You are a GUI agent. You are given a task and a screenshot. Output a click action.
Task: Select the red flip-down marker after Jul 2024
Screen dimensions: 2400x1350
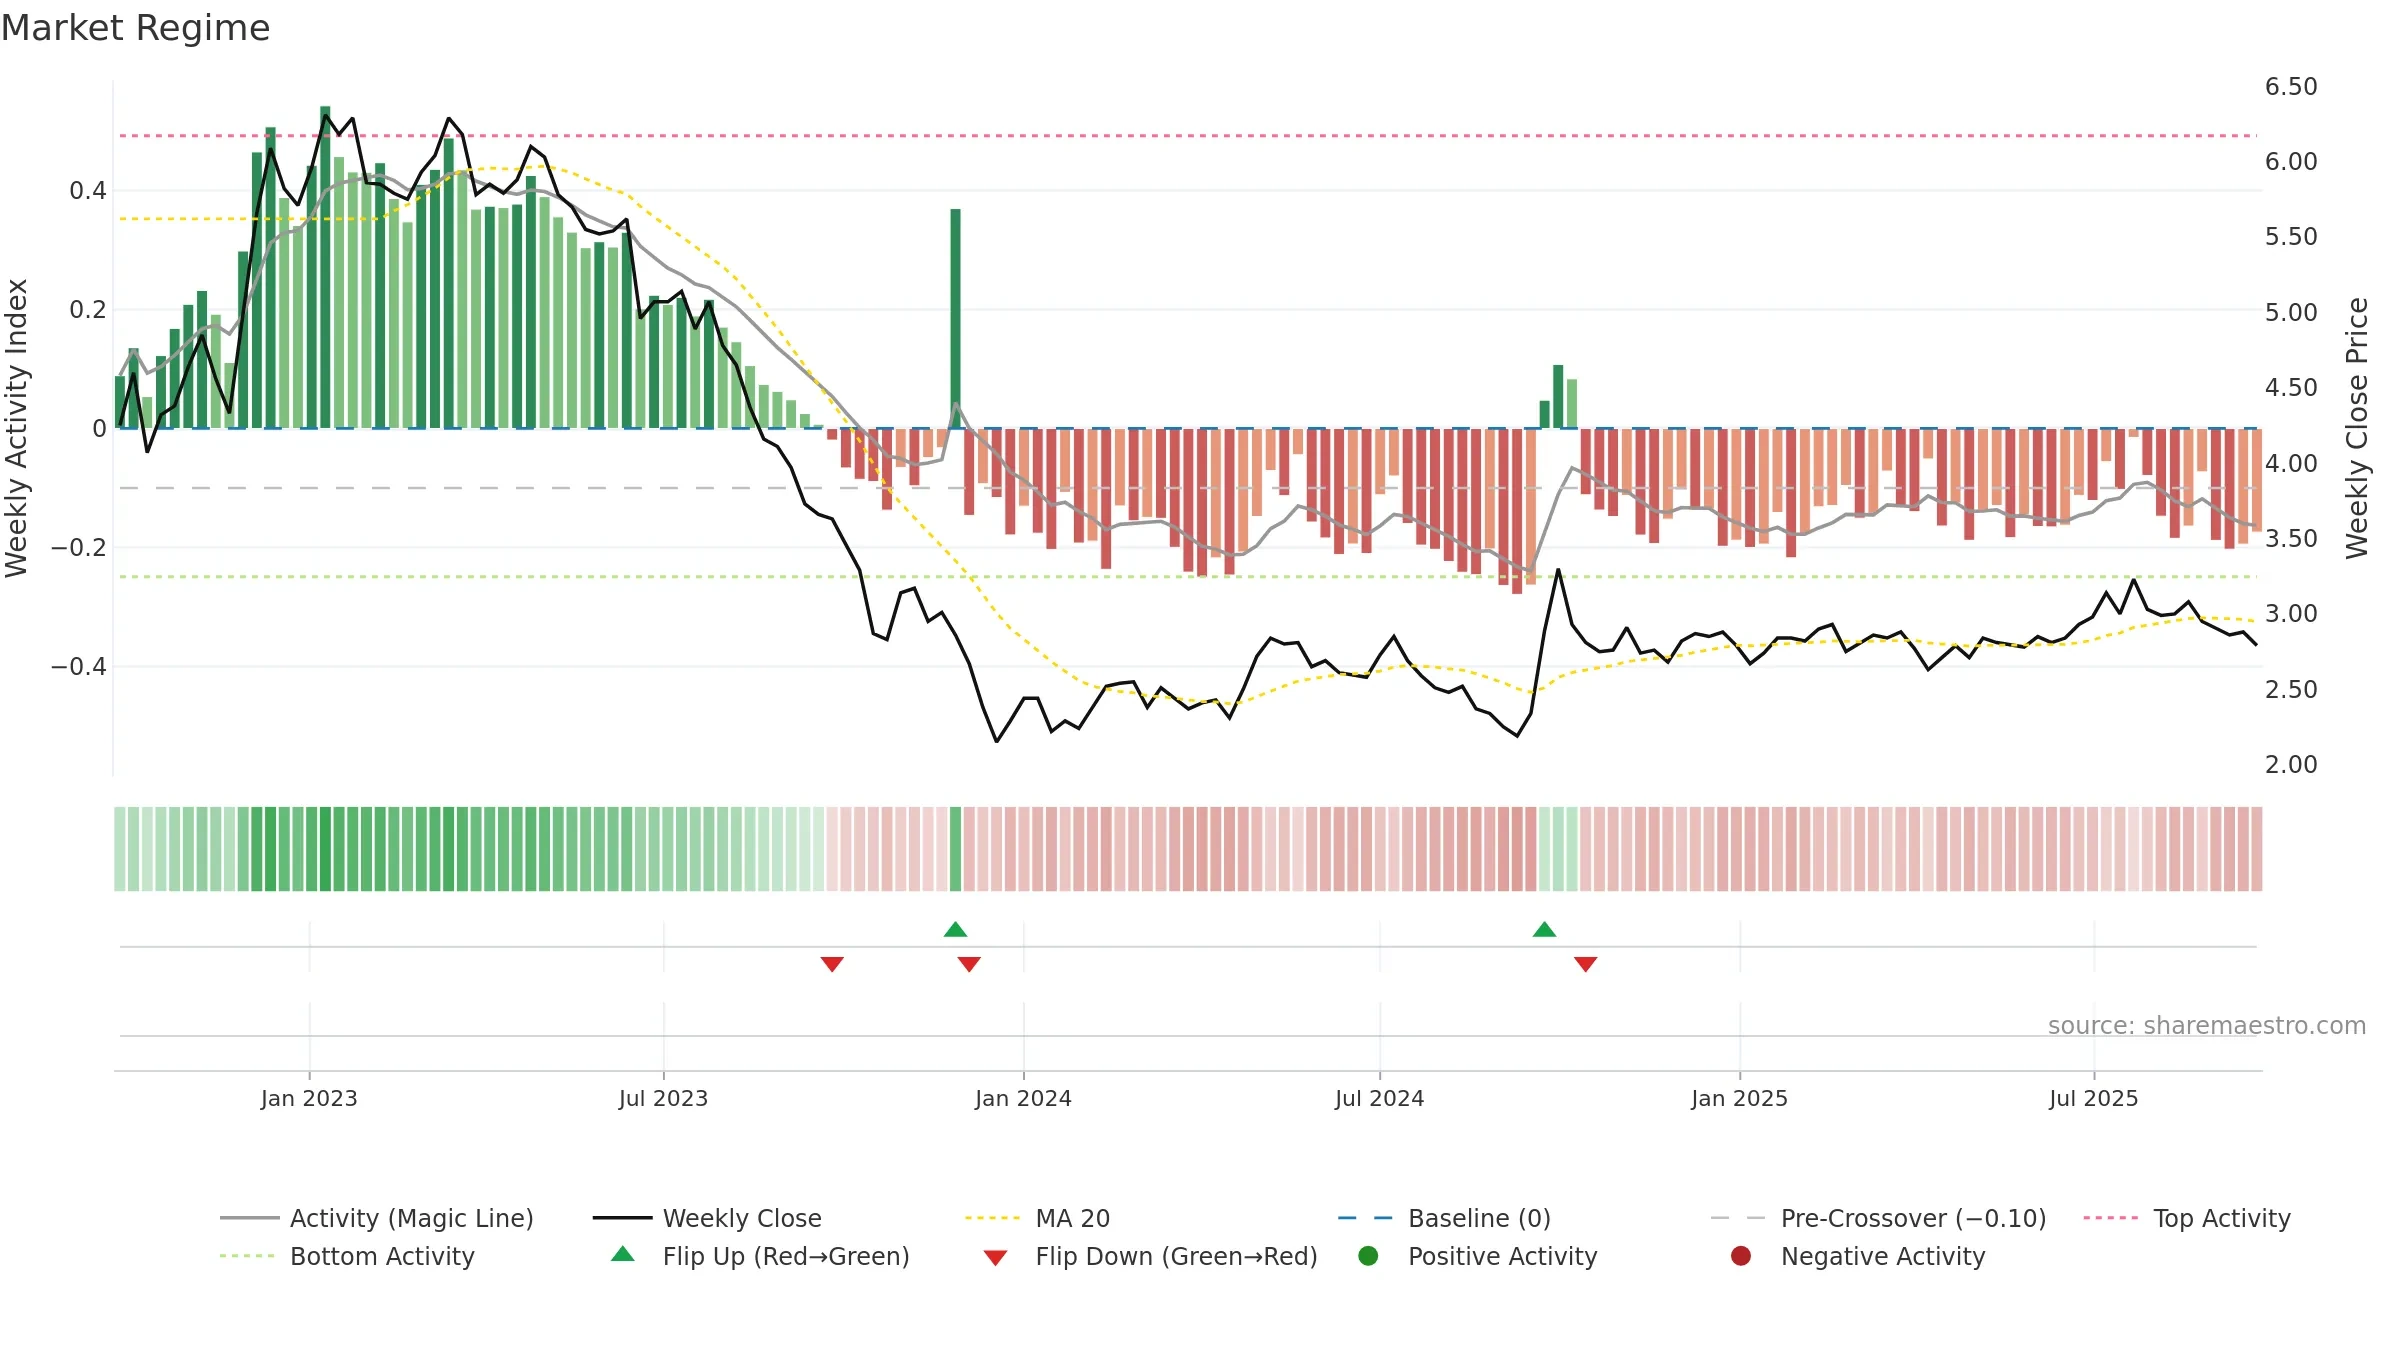click(1585, 964)
